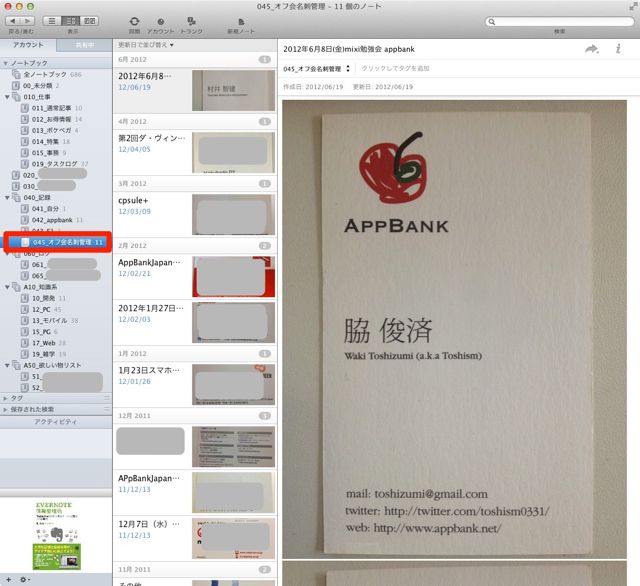Viewport: 640px width, 586px height.
Task: Click the 010_仕事 stack icon
Action: pyautogui.click(x=16, y=97)
